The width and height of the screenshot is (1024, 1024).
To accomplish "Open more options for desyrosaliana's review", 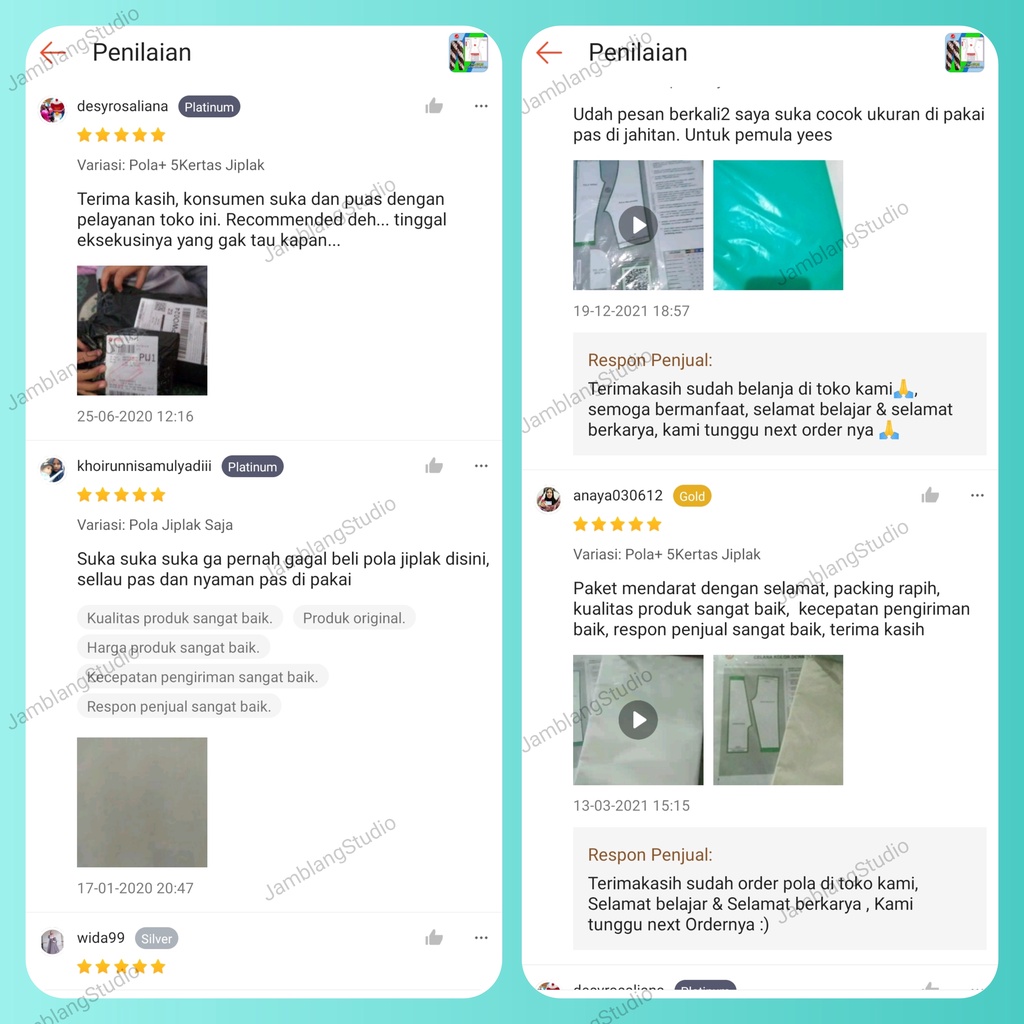I will coord(481,106).
